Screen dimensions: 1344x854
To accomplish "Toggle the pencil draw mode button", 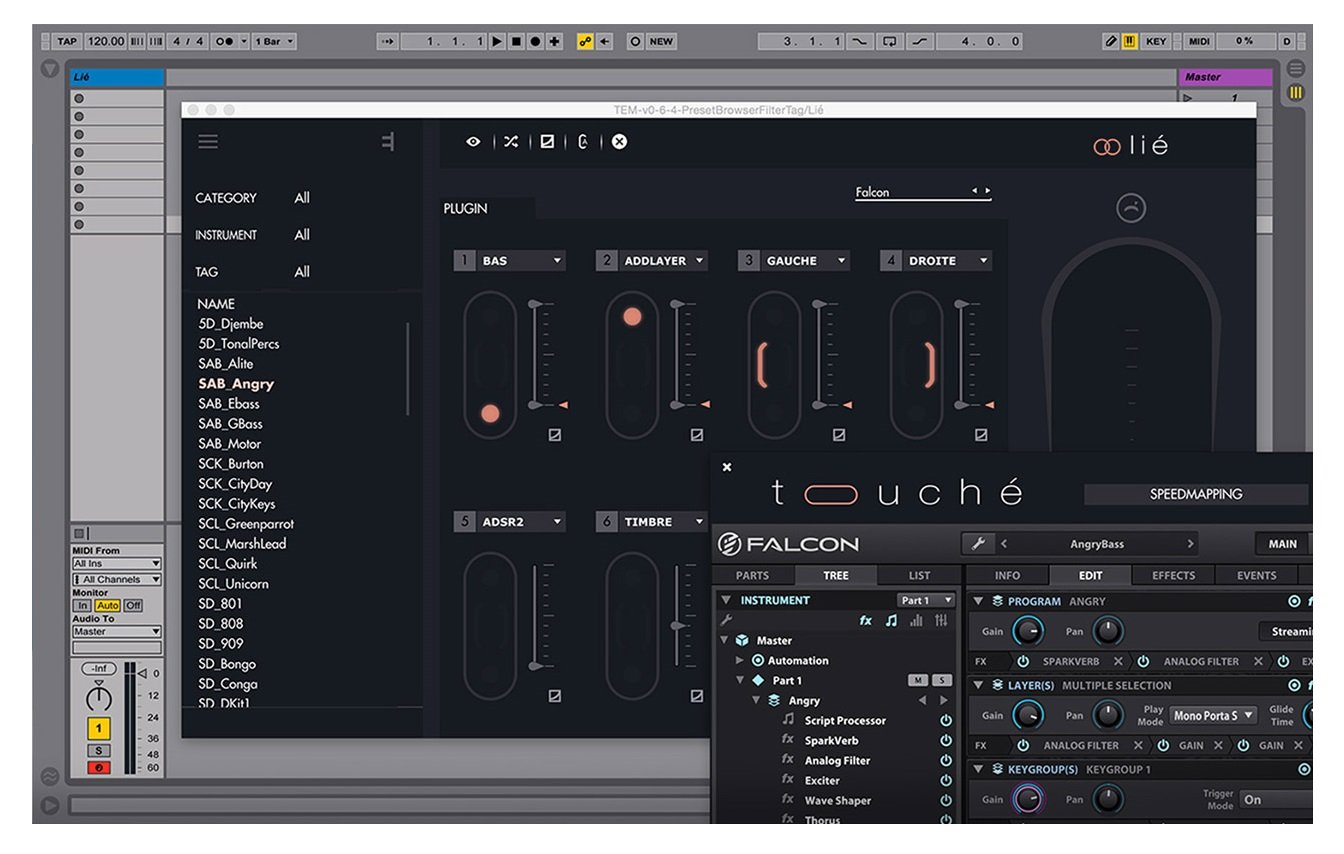I will (x=1111, y=41).
